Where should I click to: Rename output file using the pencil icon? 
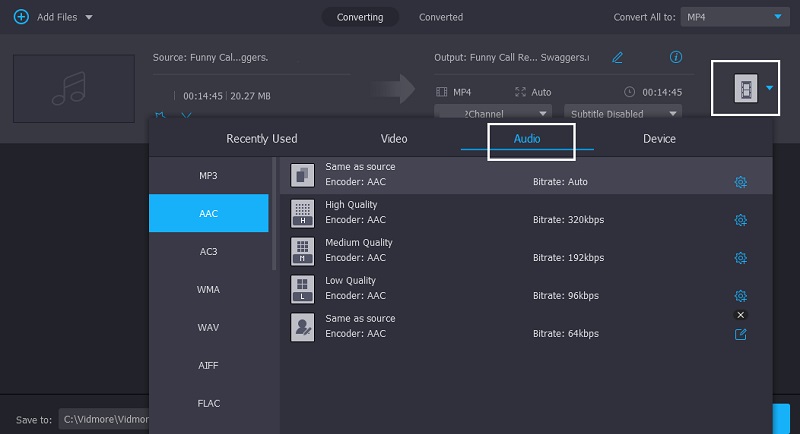click(x=617, y=57)
